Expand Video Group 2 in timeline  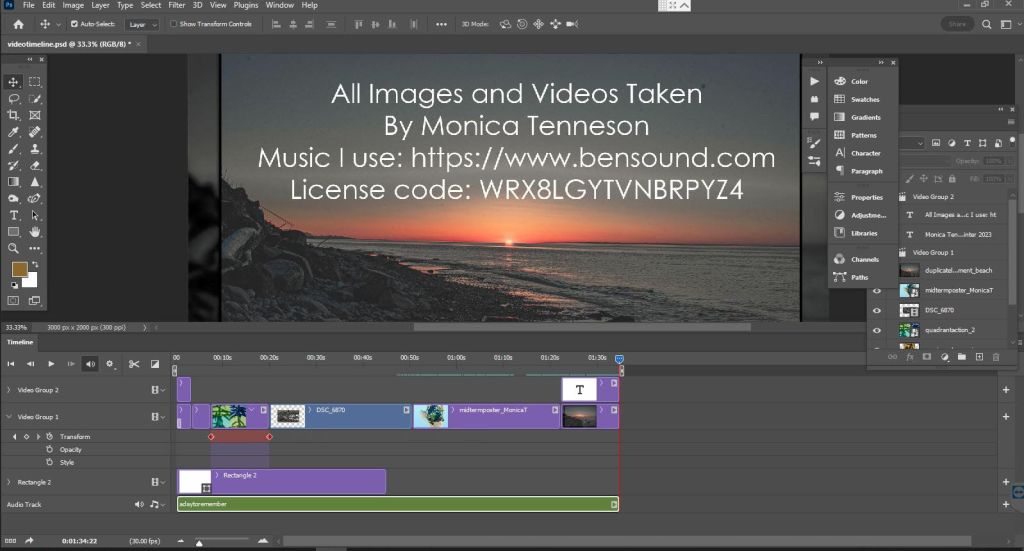point(9,390)
